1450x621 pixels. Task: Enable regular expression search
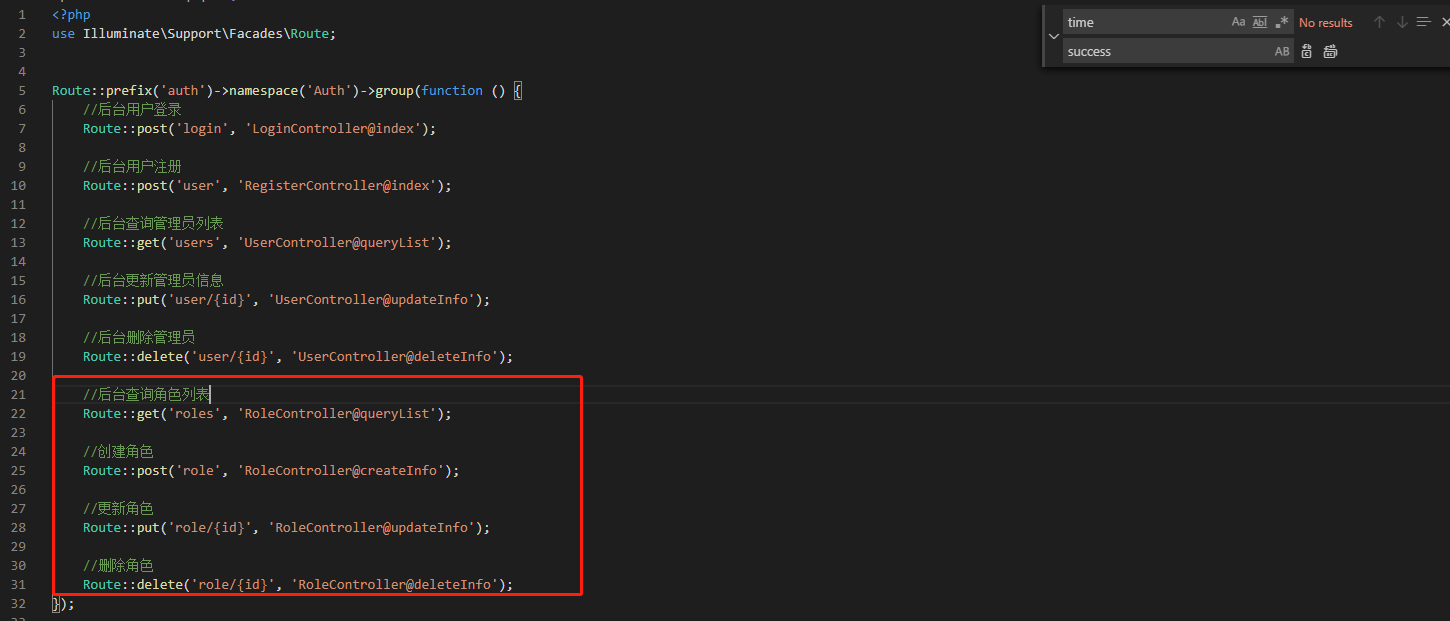(1282, 22)
